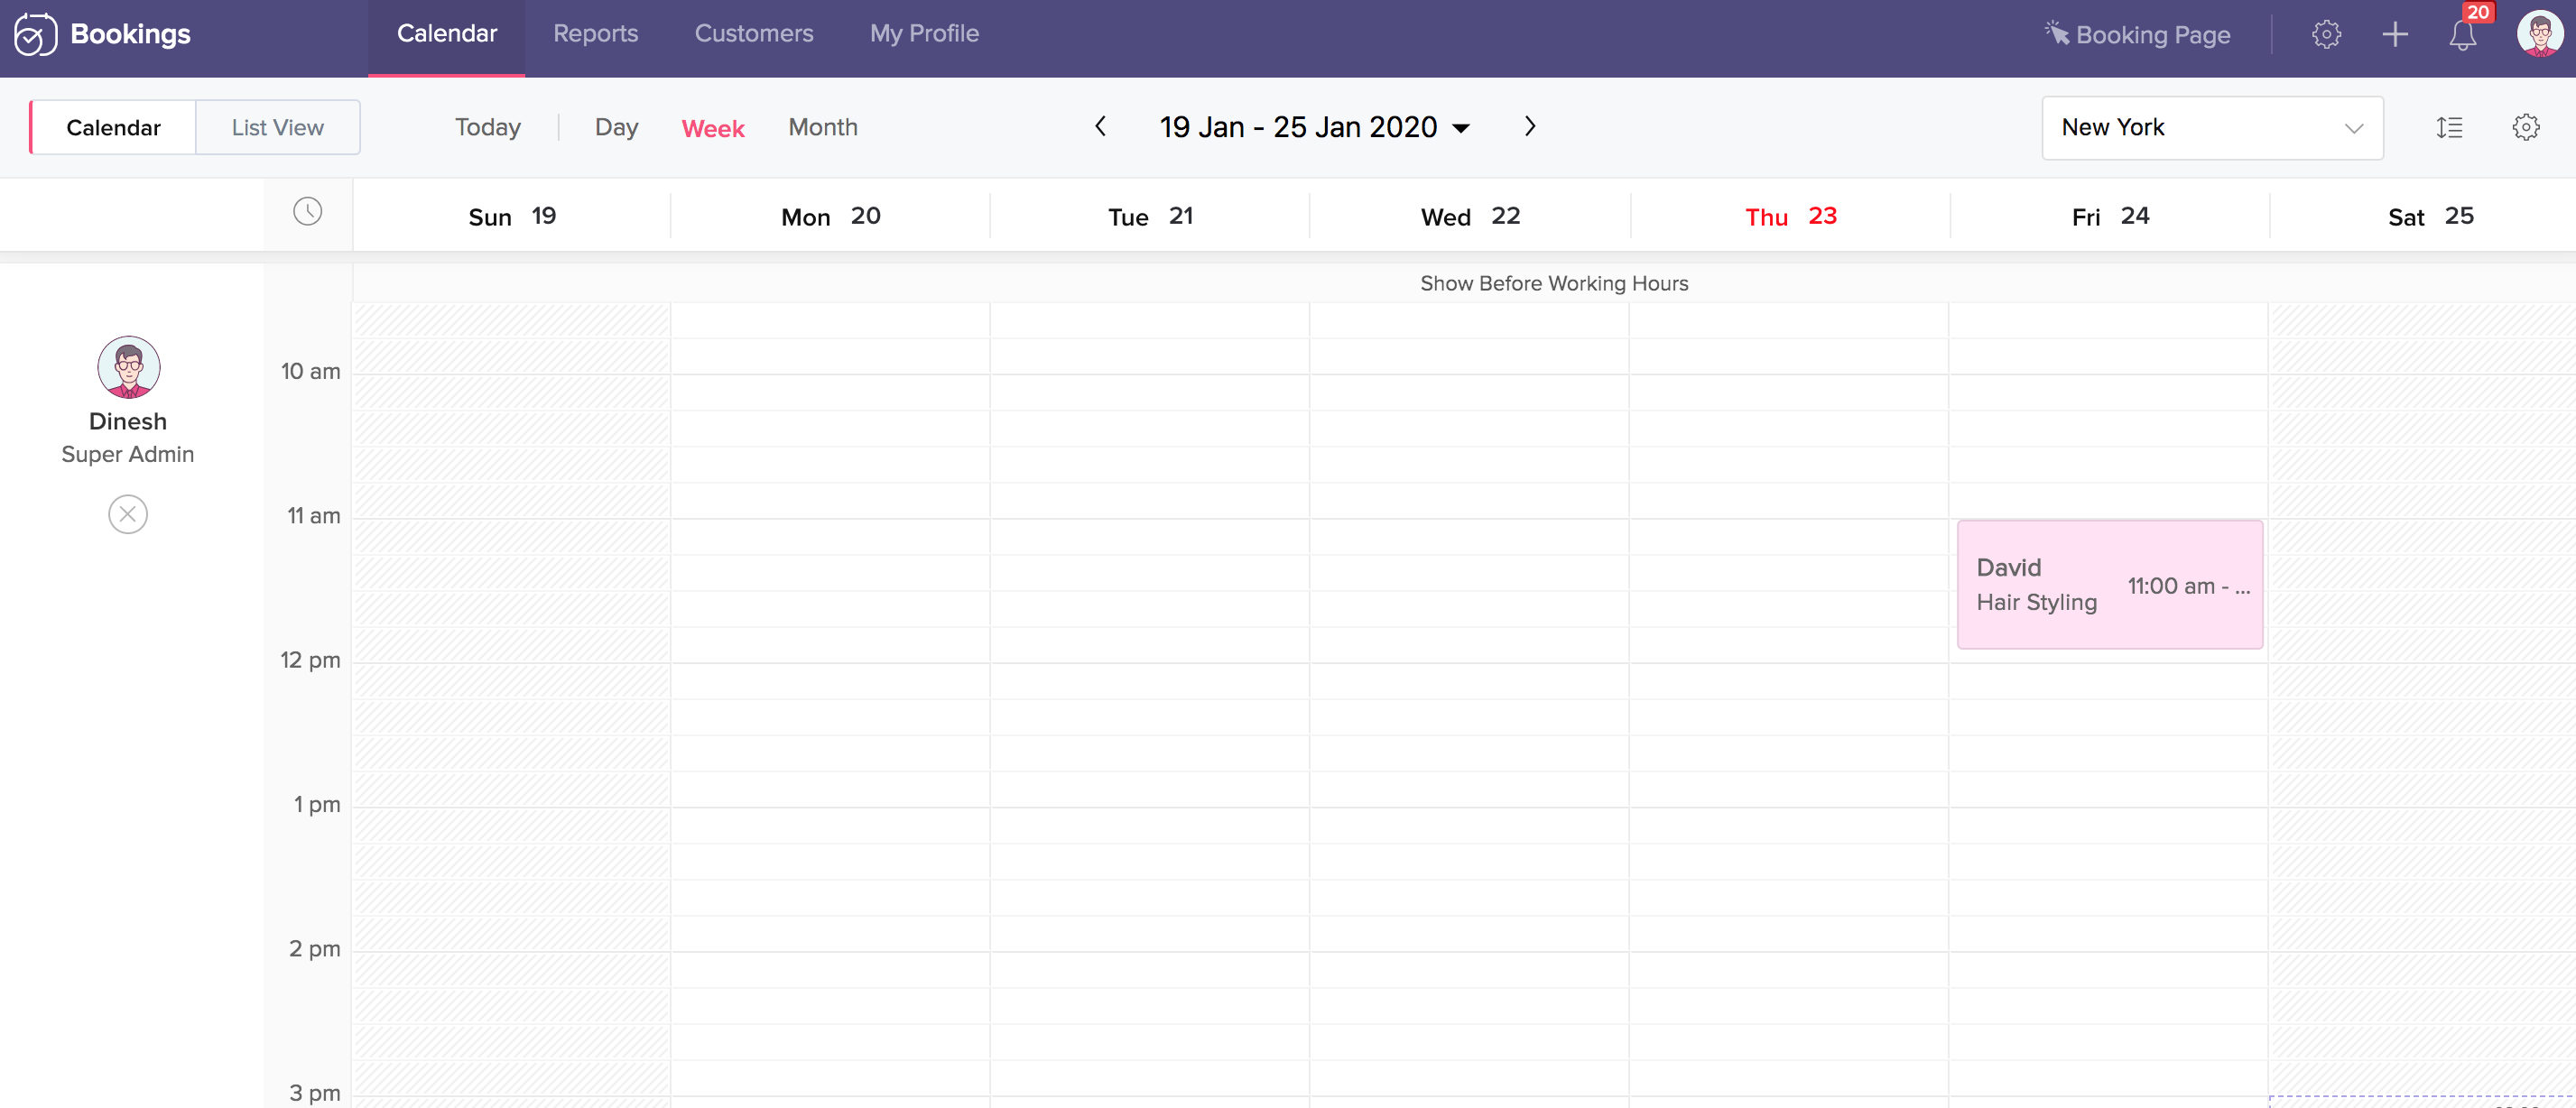Go to previous week arrow
Screen dimensions: 2576x1108
click(x=1100, y=127)
